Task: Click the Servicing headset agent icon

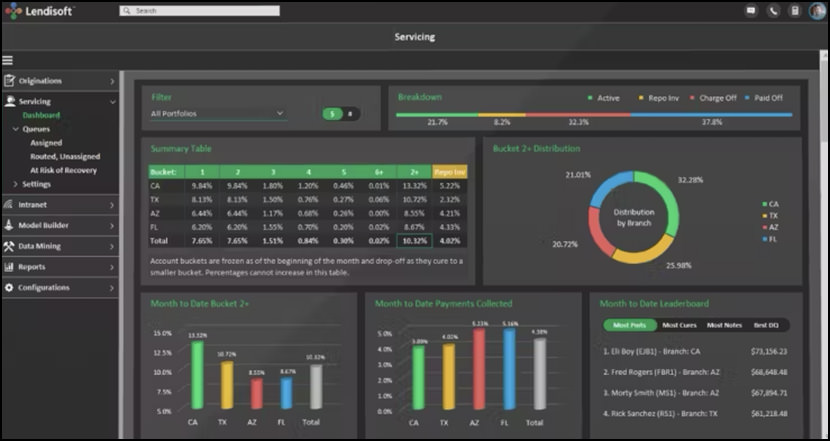Action: 9,101
